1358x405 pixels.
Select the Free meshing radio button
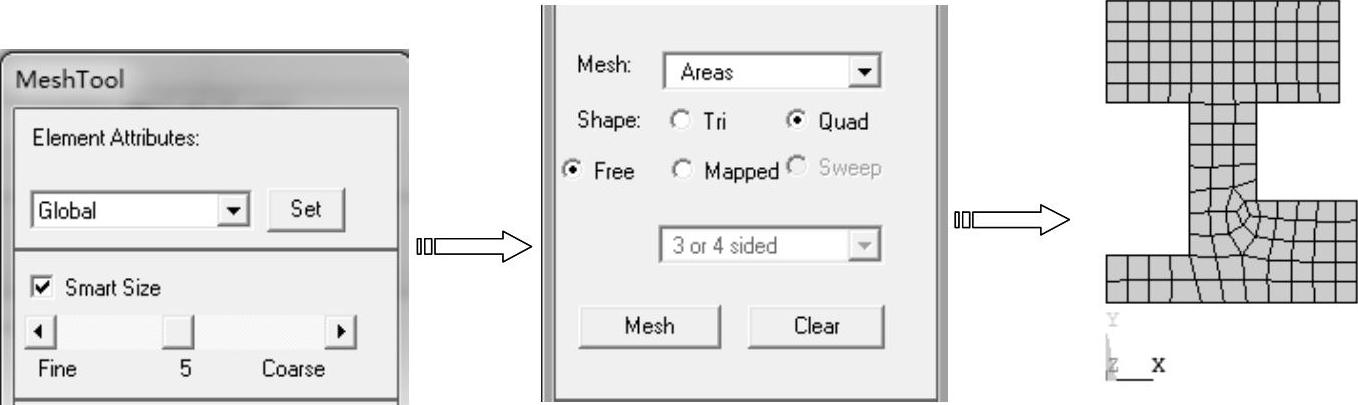571,170
